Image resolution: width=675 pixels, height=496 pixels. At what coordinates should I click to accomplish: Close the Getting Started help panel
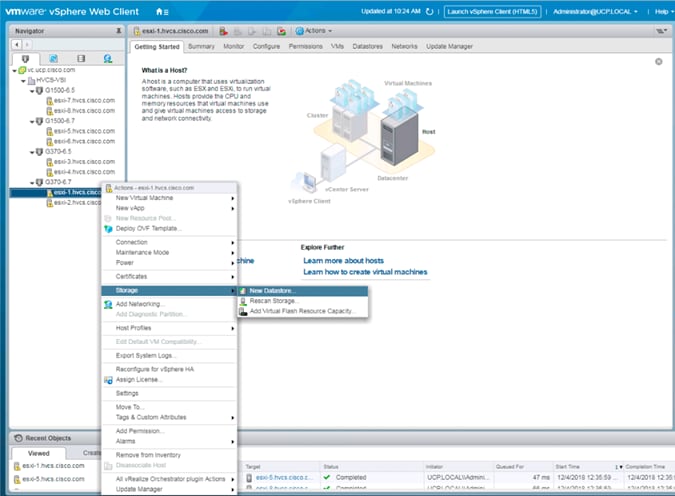click(658, 62)
